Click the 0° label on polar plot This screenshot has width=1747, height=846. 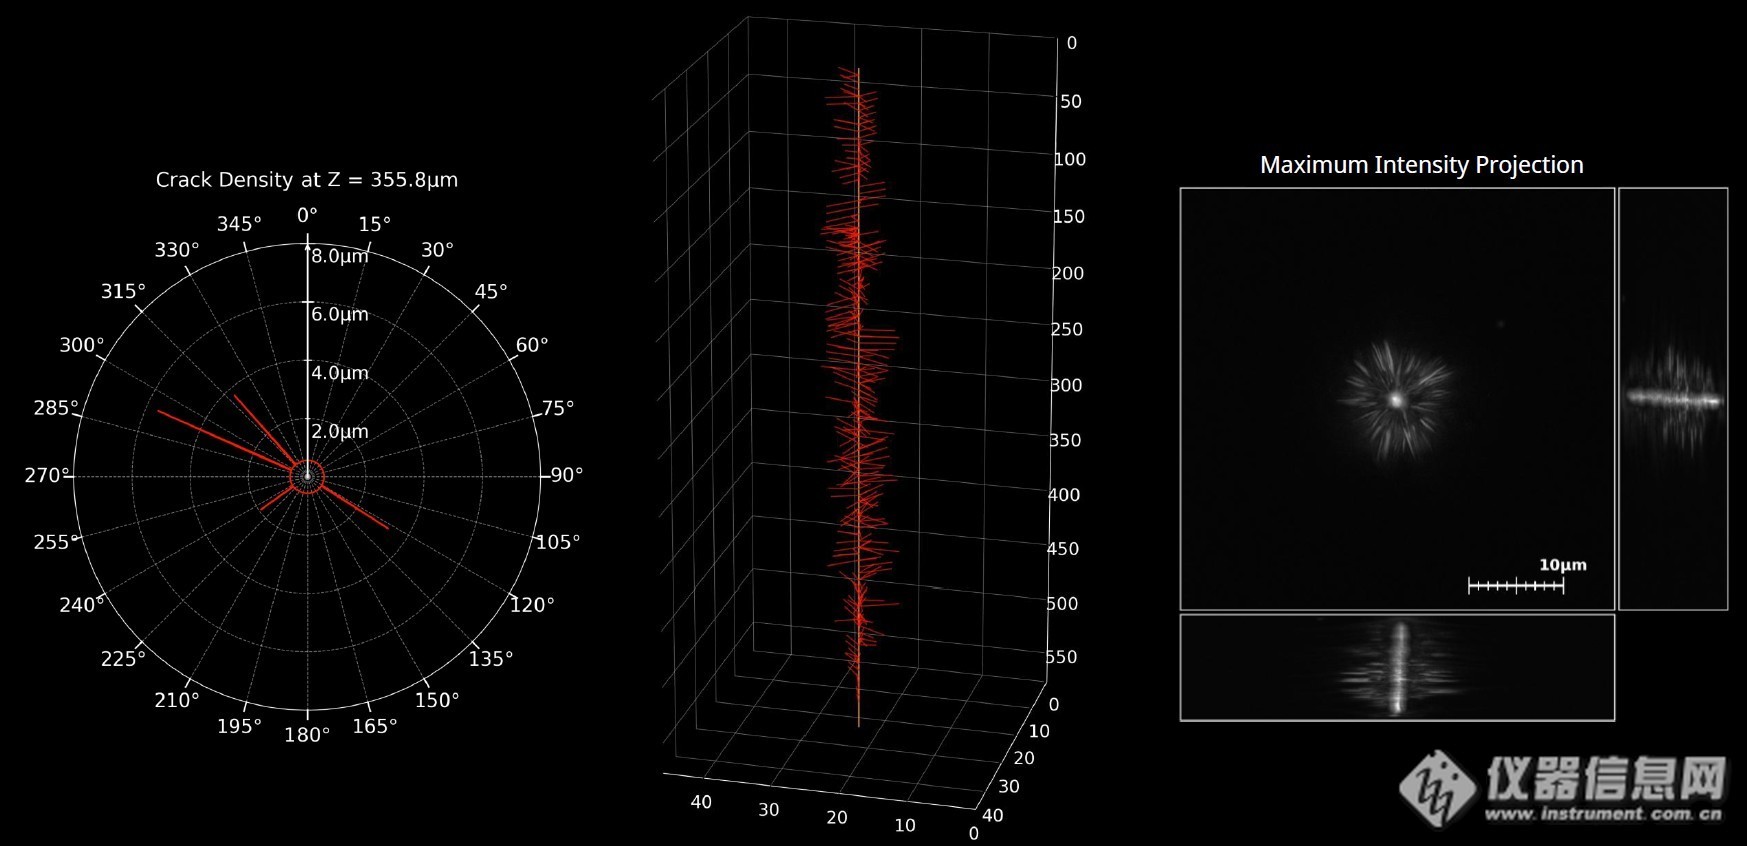(307, 215)
